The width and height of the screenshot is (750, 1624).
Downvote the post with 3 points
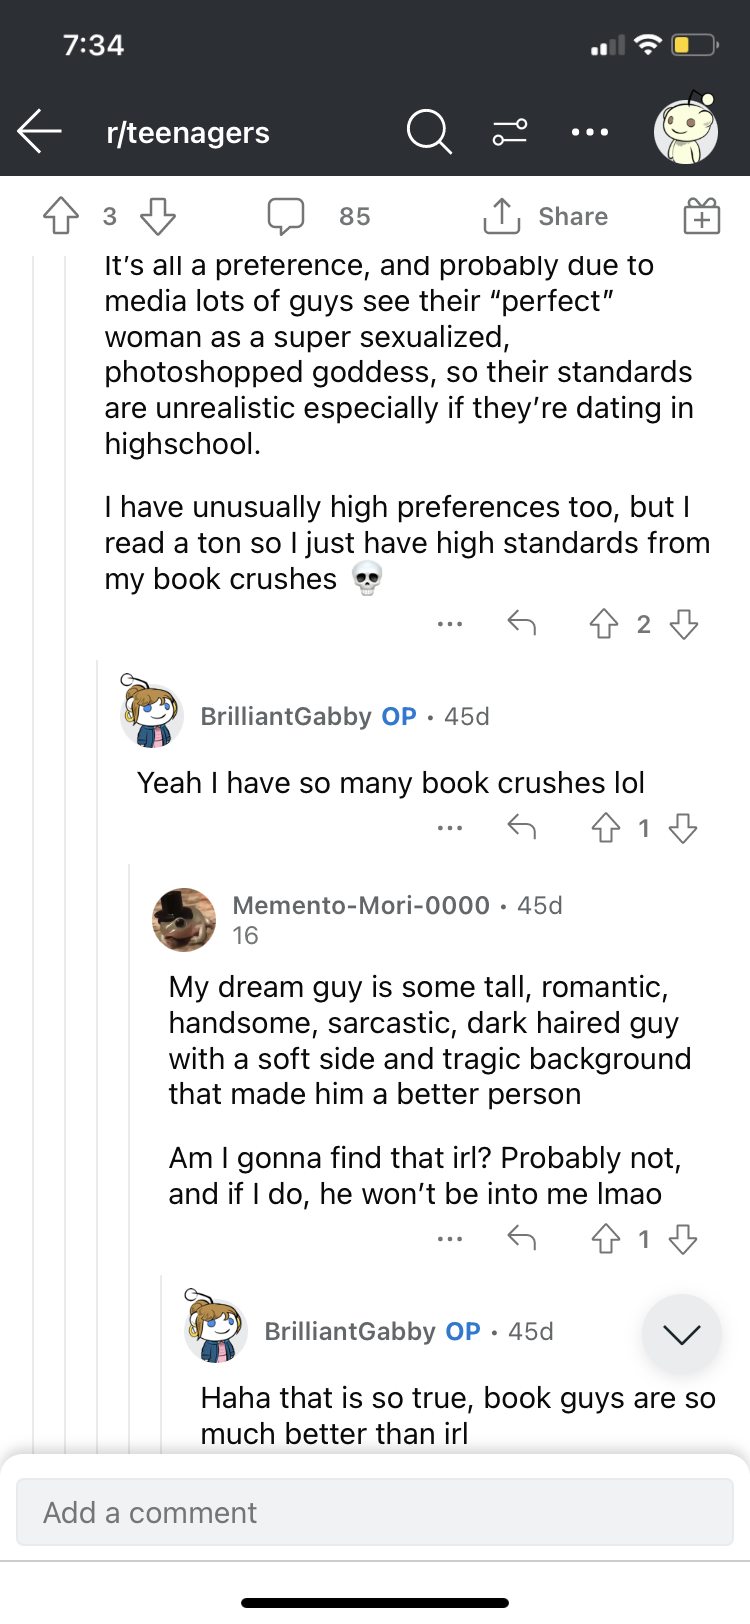158,216
